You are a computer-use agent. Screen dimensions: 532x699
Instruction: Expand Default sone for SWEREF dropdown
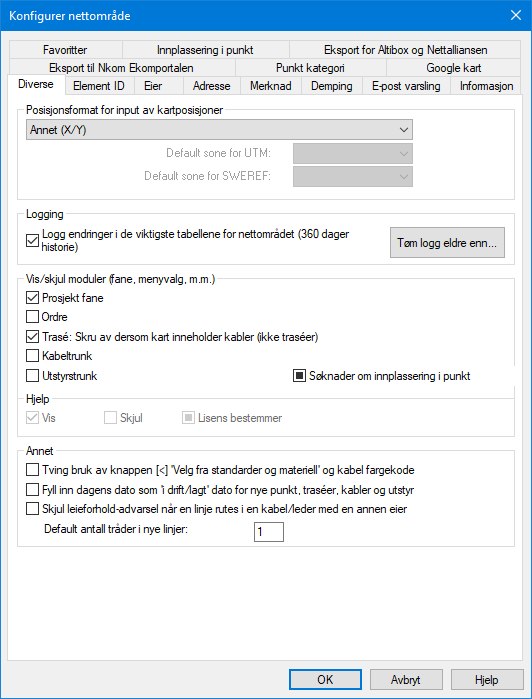click(353, 176)
